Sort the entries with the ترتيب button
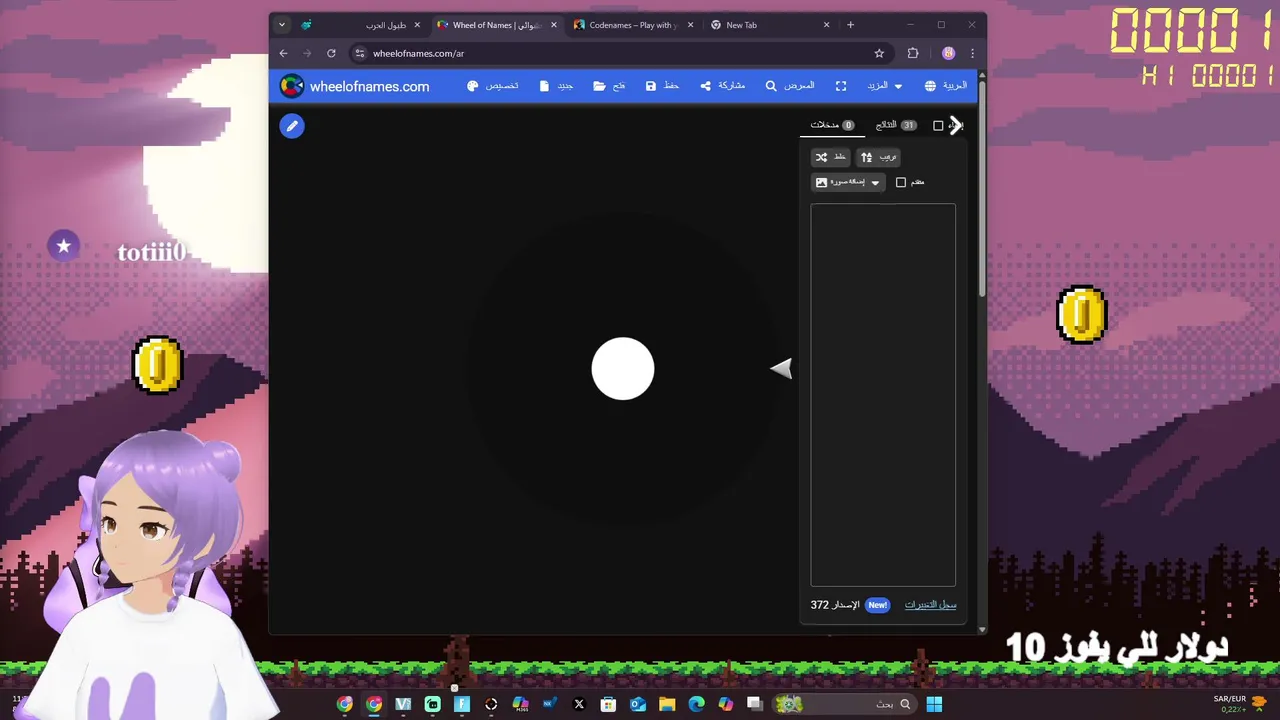This screenshot has height=720, width=1280. pos(879,157)
